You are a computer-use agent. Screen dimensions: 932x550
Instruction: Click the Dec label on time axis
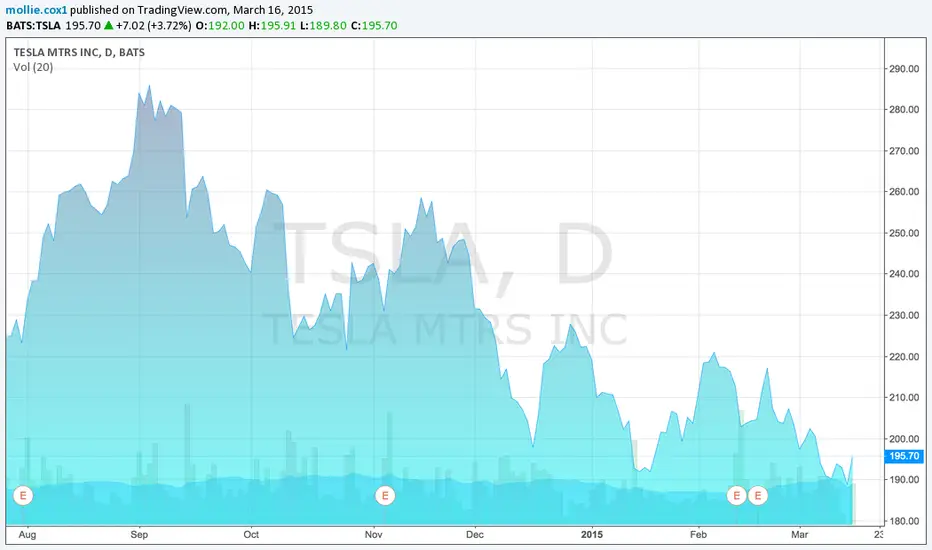point(475,535)
